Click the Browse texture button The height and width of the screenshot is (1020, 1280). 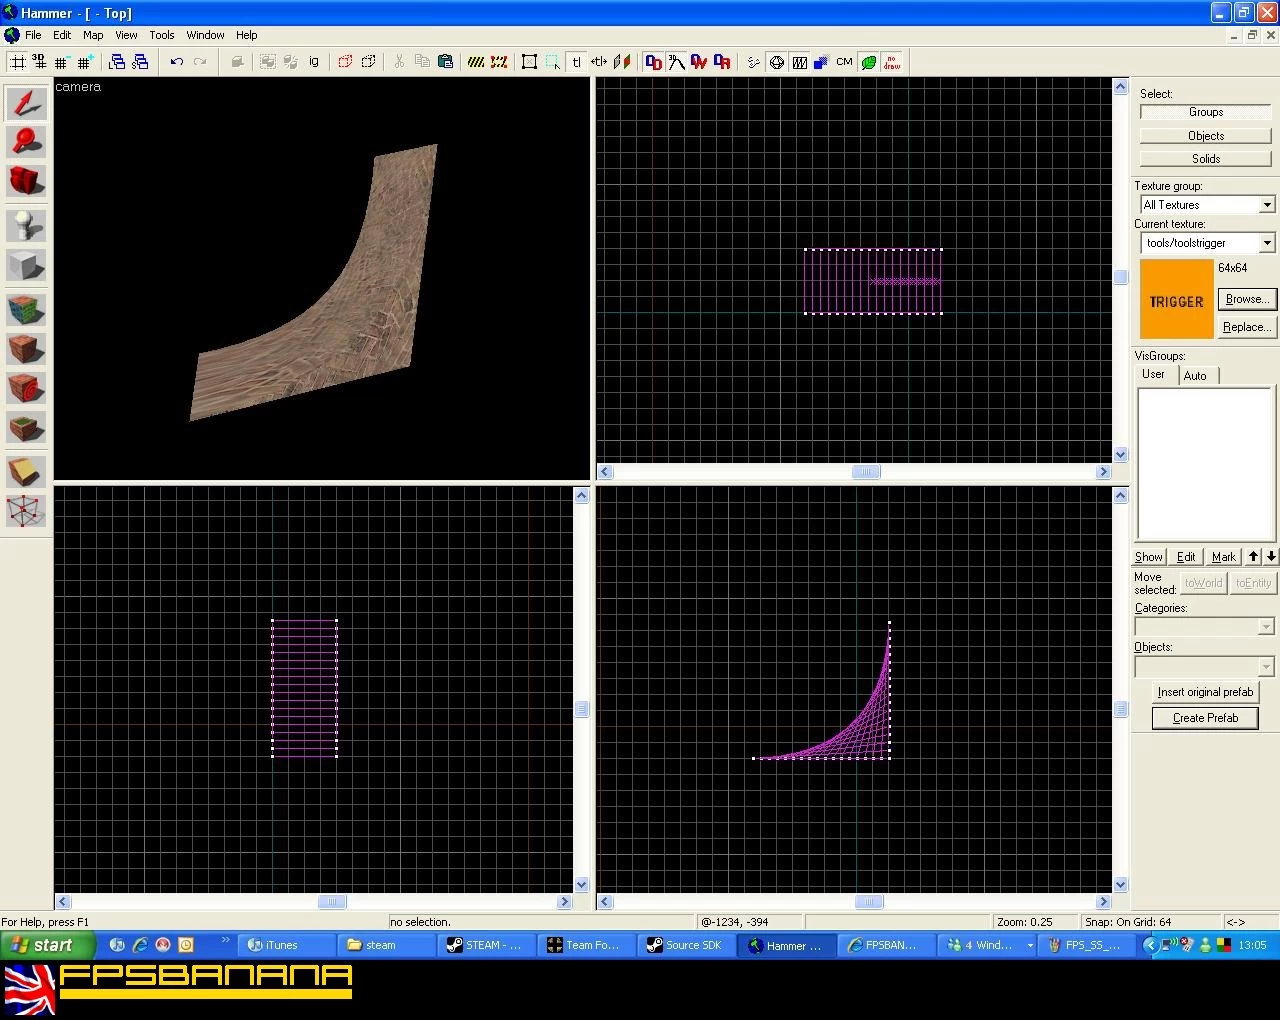pyautogui.click(x=1247, y=299)
